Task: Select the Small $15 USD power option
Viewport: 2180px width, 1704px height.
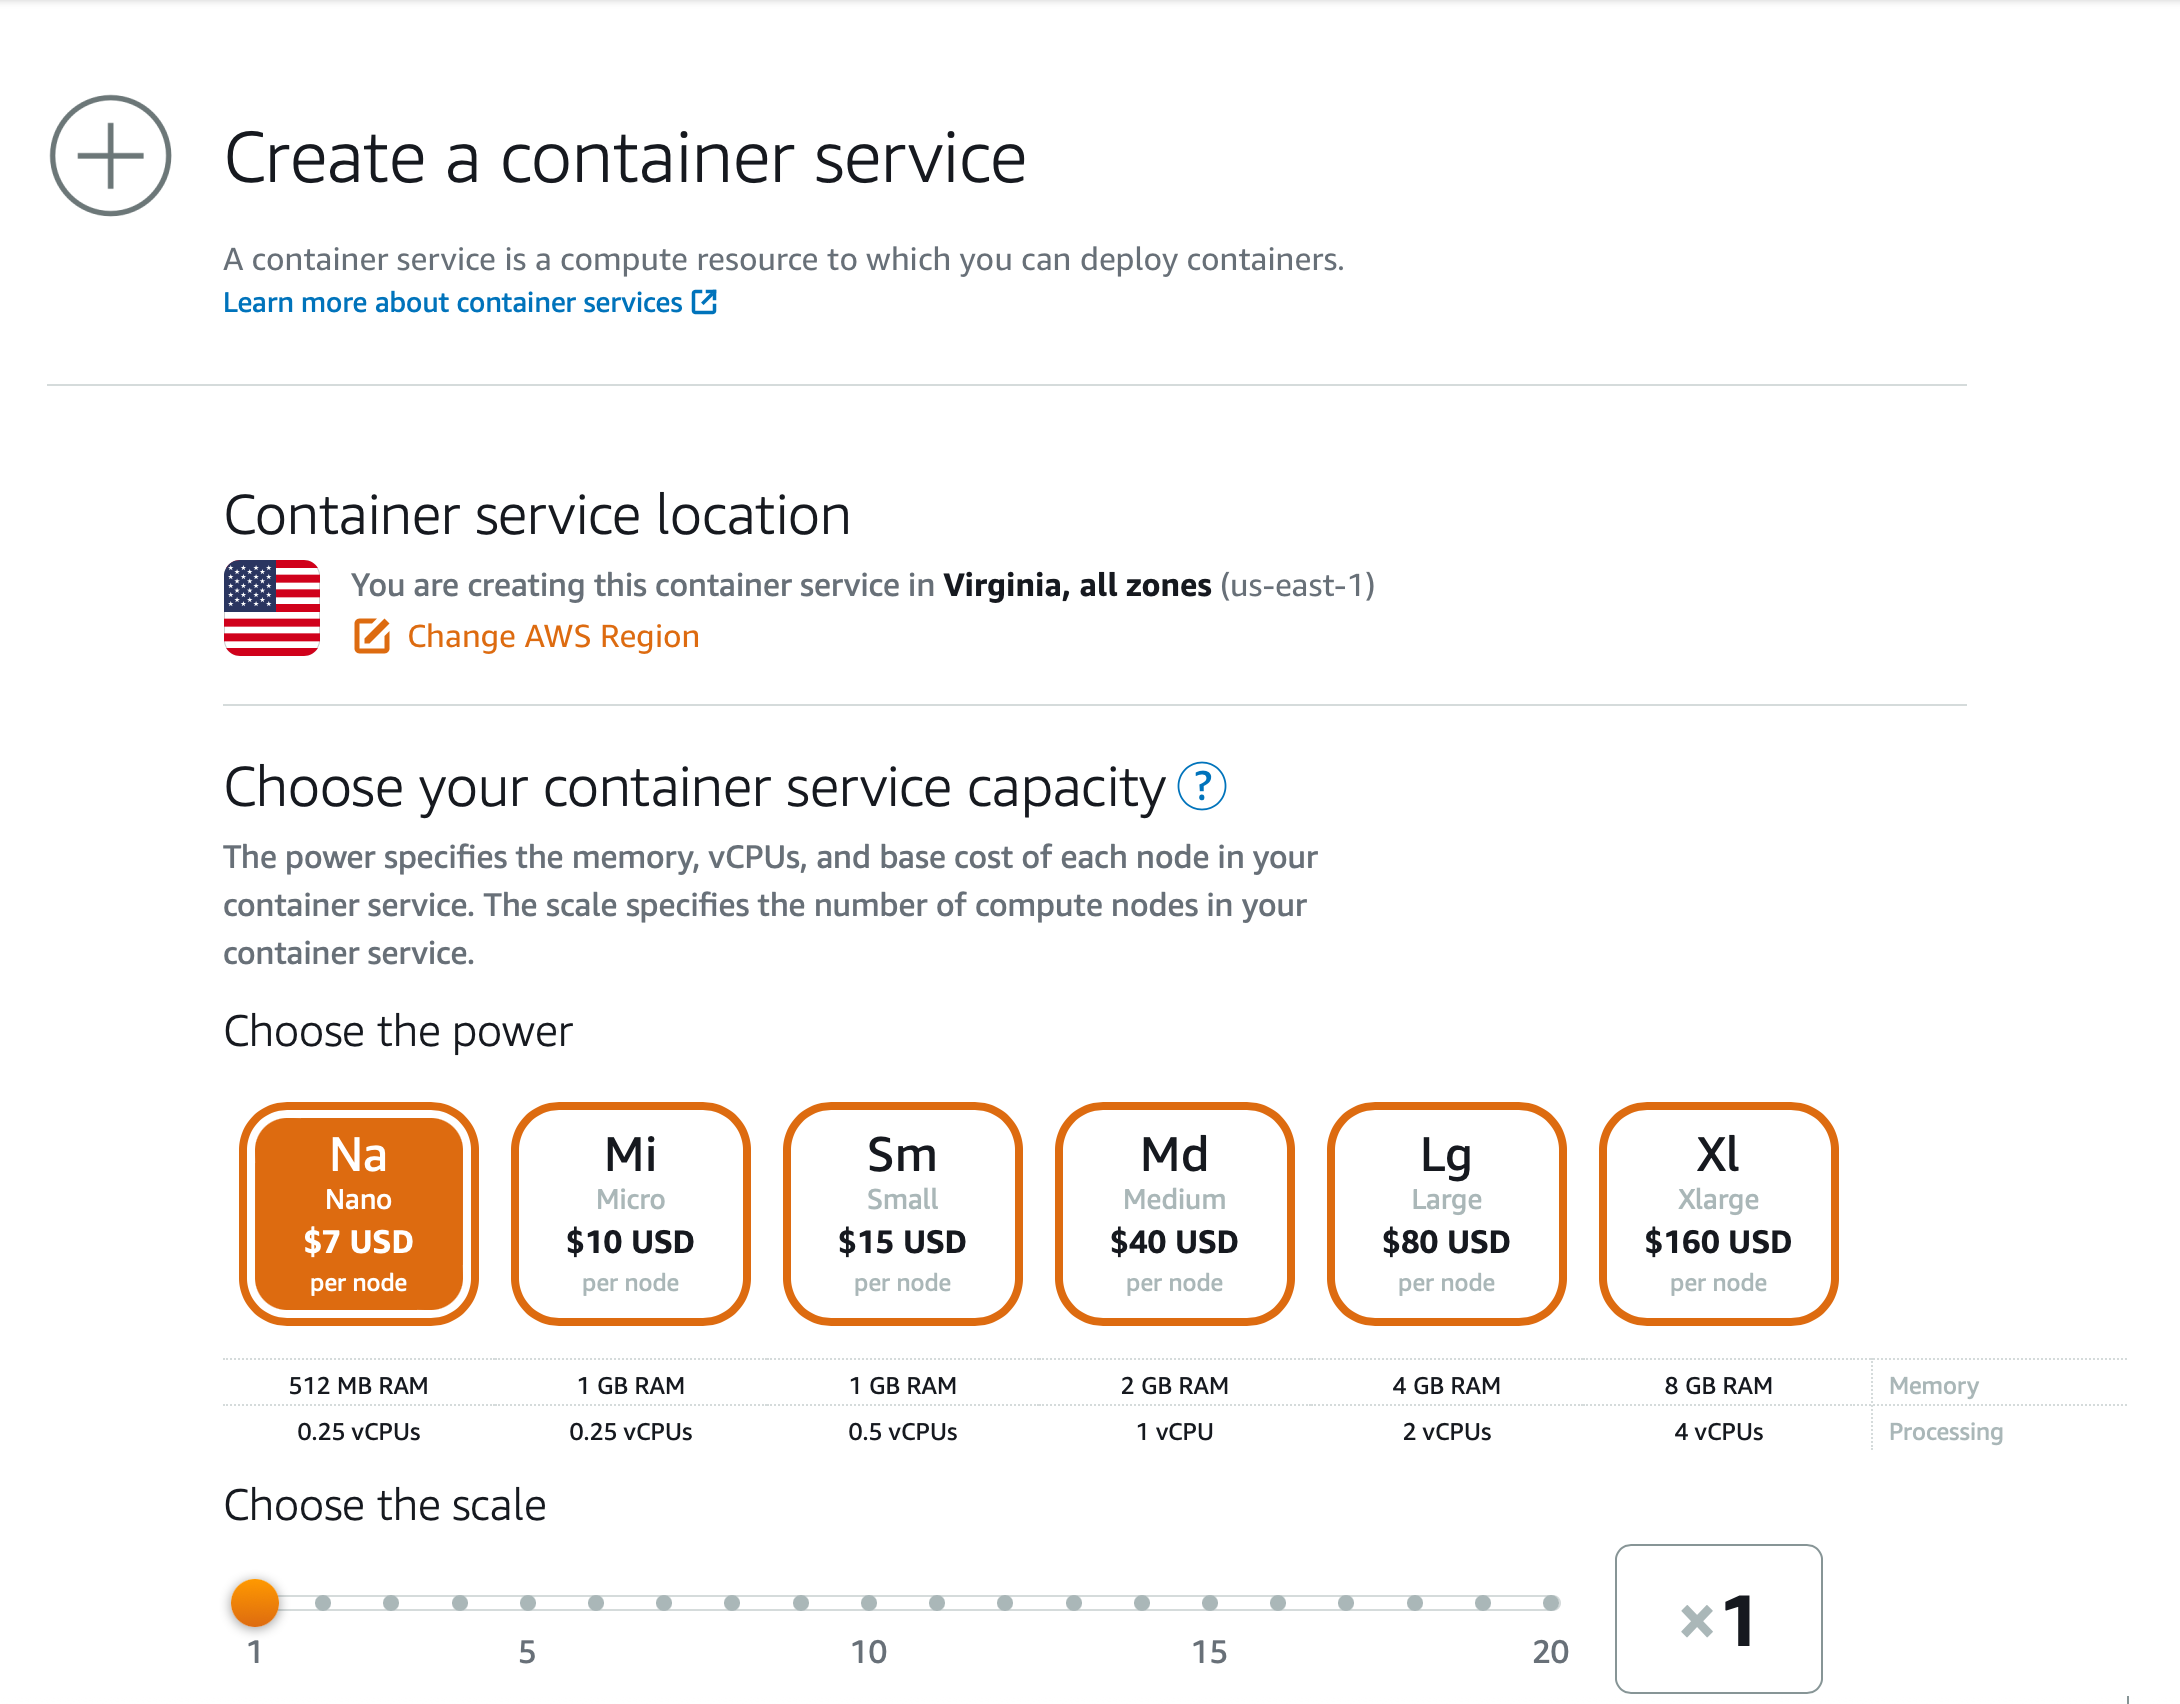Action: tap(903, 1213)
